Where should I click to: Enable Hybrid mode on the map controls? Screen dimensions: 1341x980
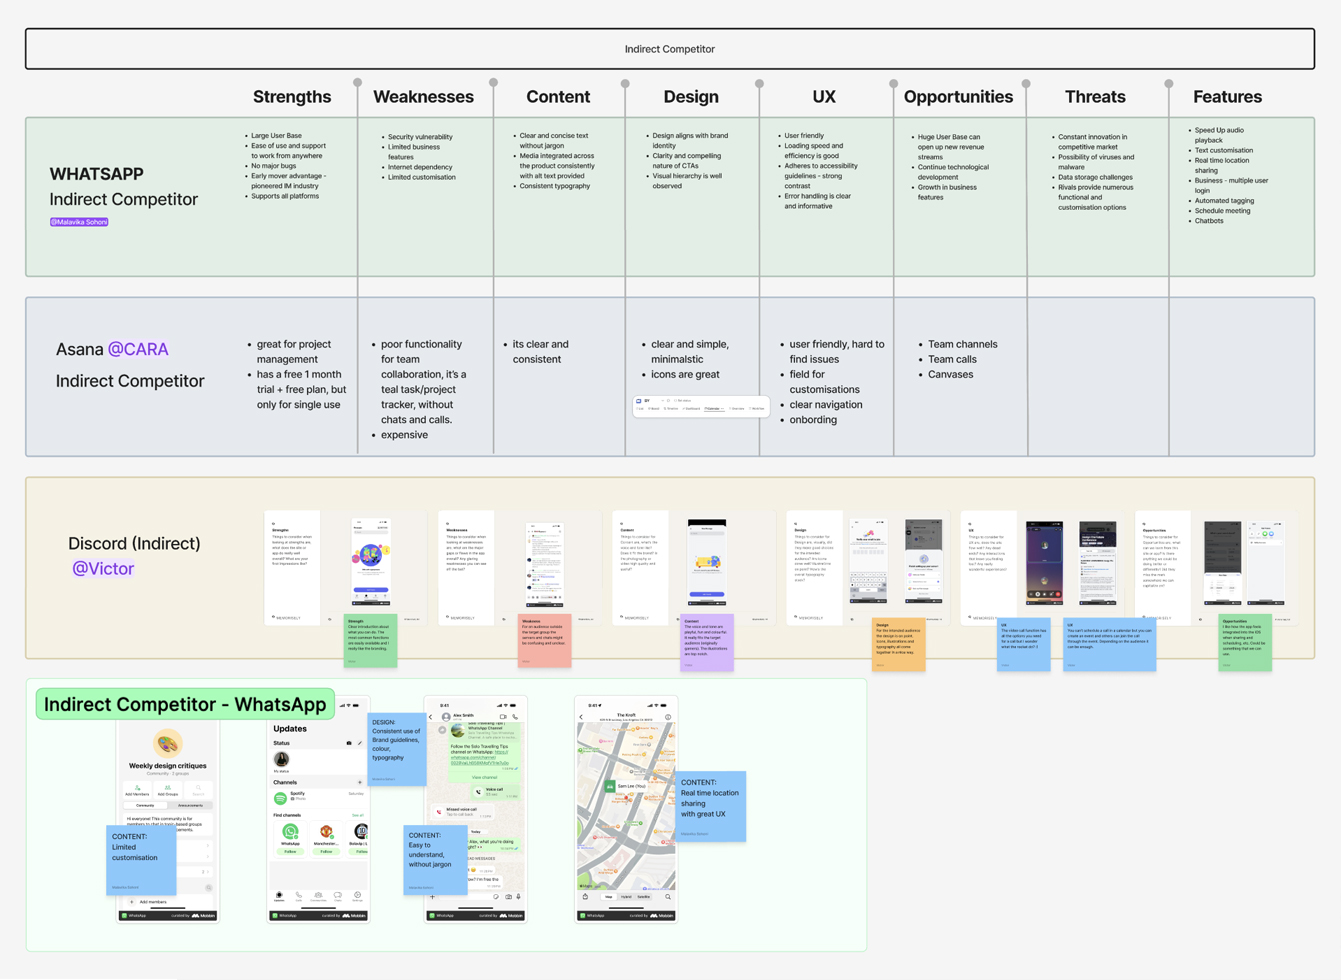pyautogui.click(x=627, y=897)
